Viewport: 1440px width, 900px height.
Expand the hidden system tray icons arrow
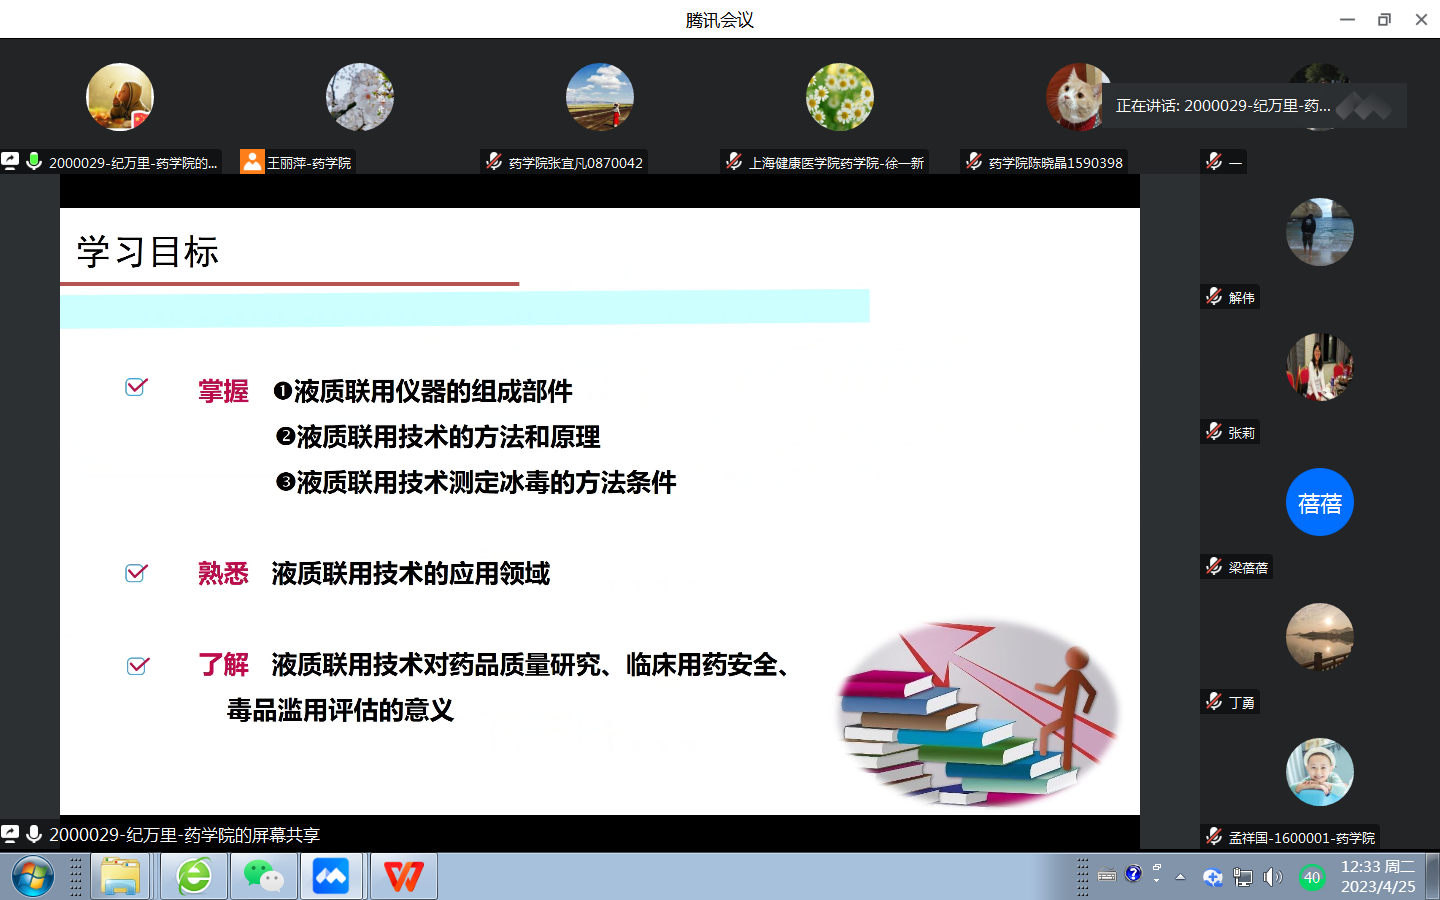click(1180, 877)
